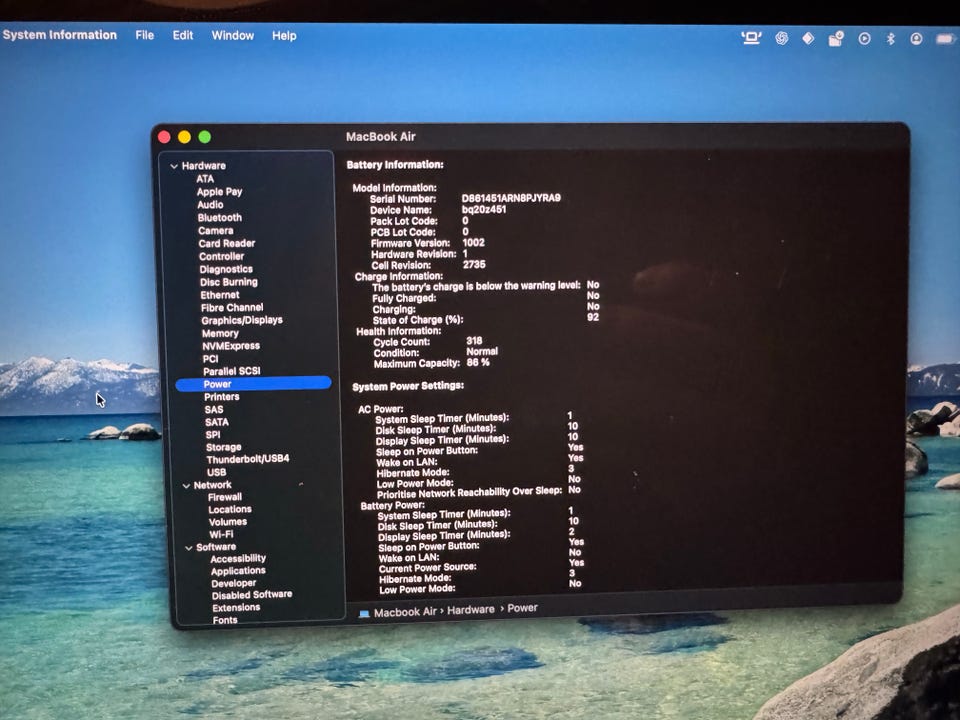Open the Window menu
The image size is (960, 720).
[x=233, y=36]
